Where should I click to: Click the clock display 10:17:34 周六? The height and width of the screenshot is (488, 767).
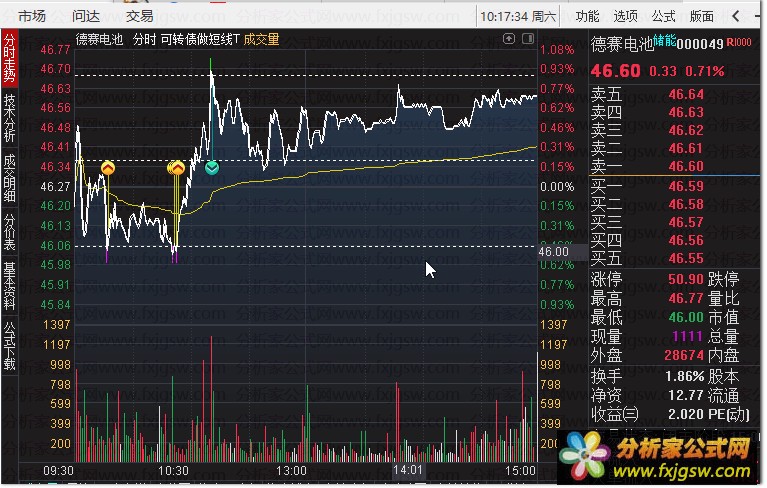pos(518,17)
